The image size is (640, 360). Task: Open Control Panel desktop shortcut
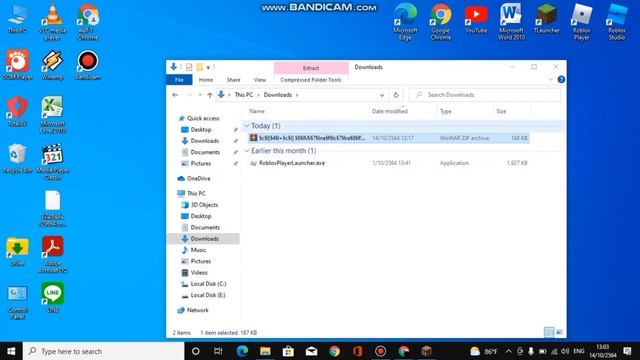pyautogui.click(x=17, y=302)
